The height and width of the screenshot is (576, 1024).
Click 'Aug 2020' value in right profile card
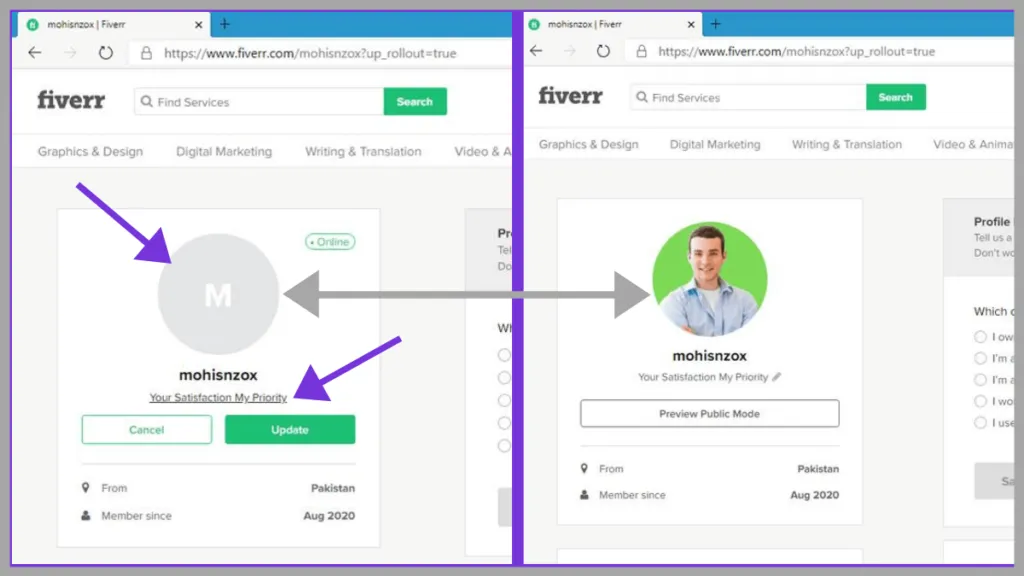pos(814,495)
